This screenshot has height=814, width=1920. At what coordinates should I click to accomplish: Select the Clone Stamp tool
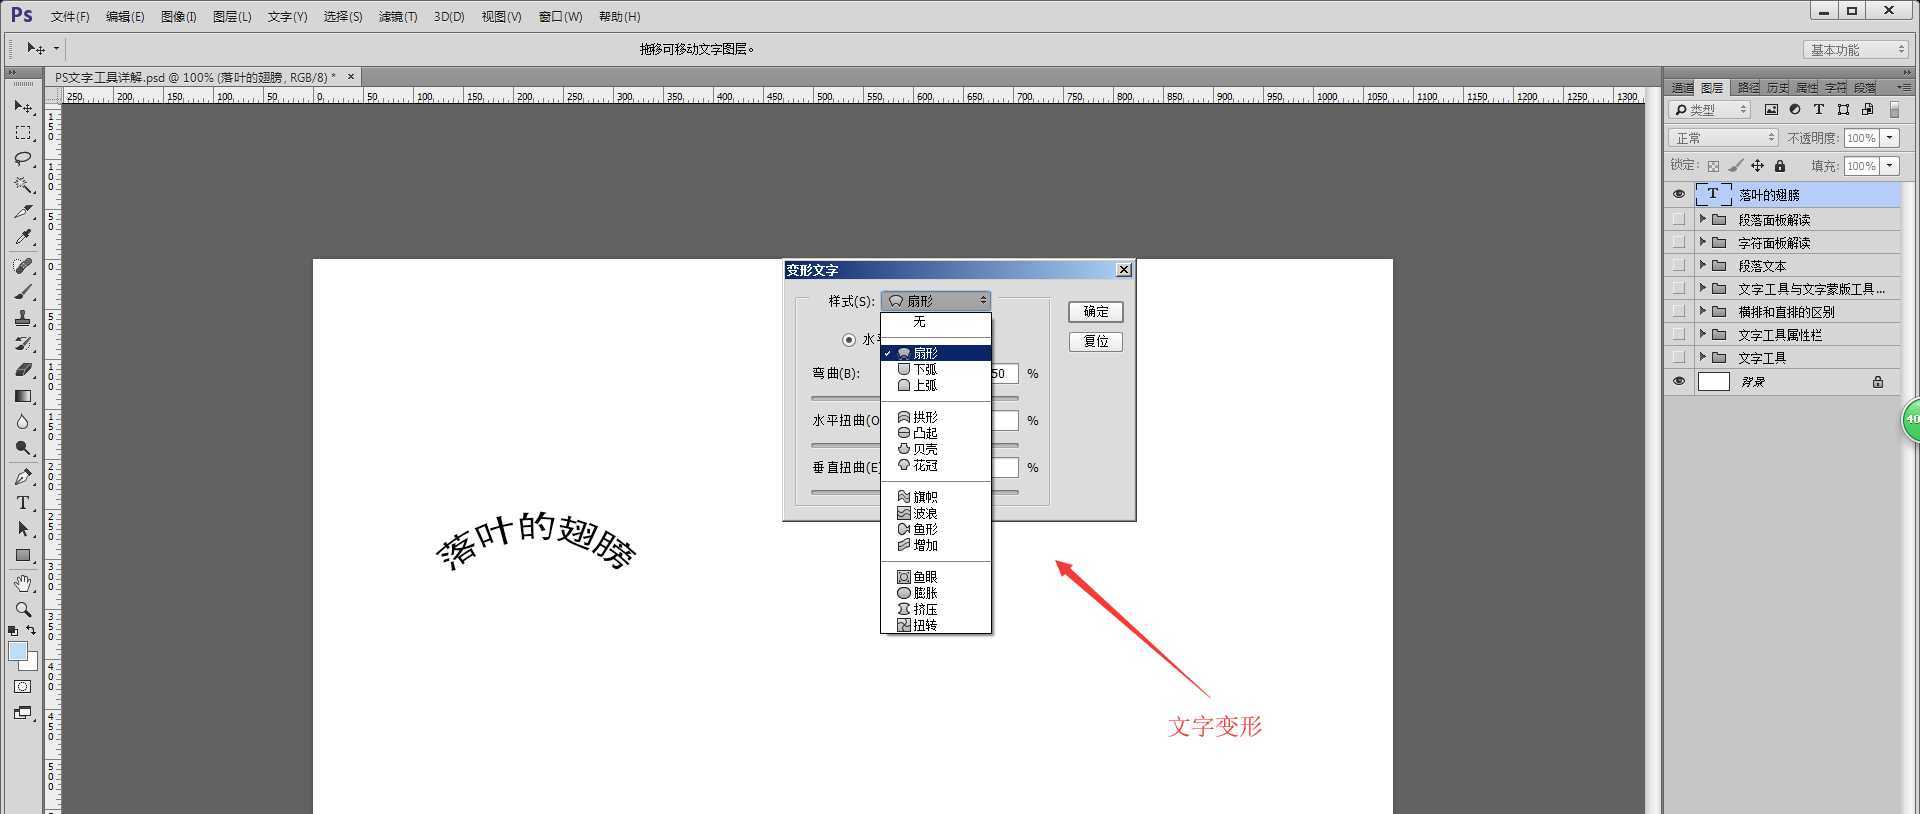point(23,318)
